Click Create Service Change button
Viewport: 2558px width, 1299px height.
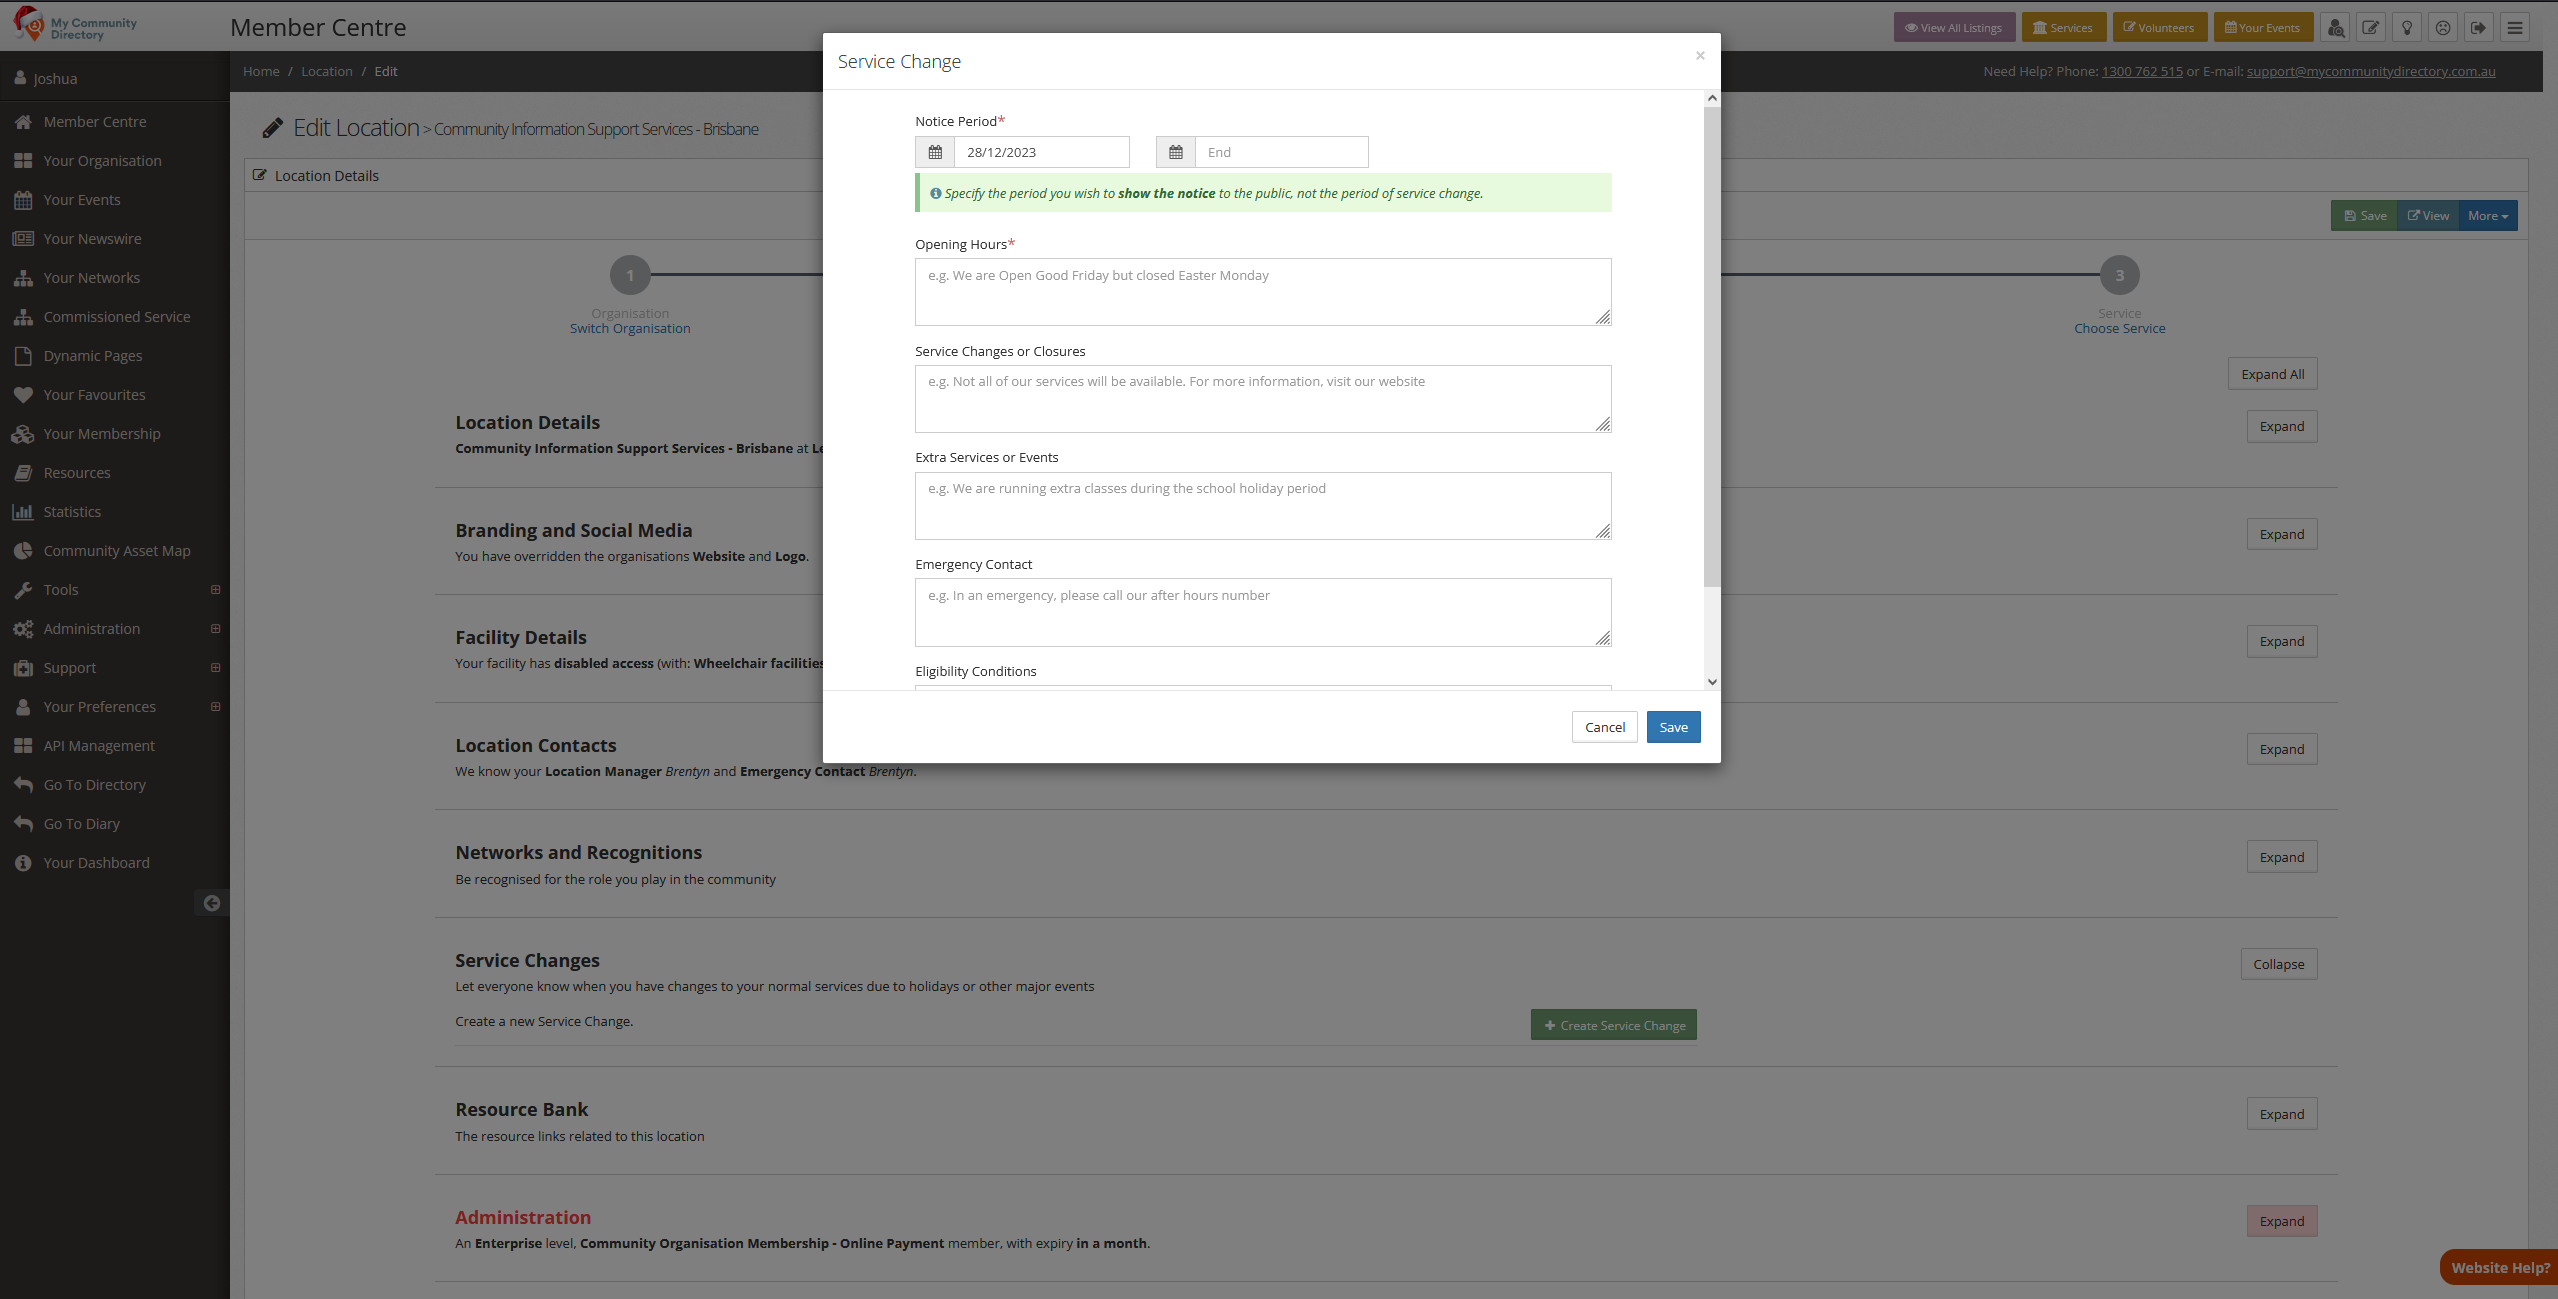point(1613,1025)
